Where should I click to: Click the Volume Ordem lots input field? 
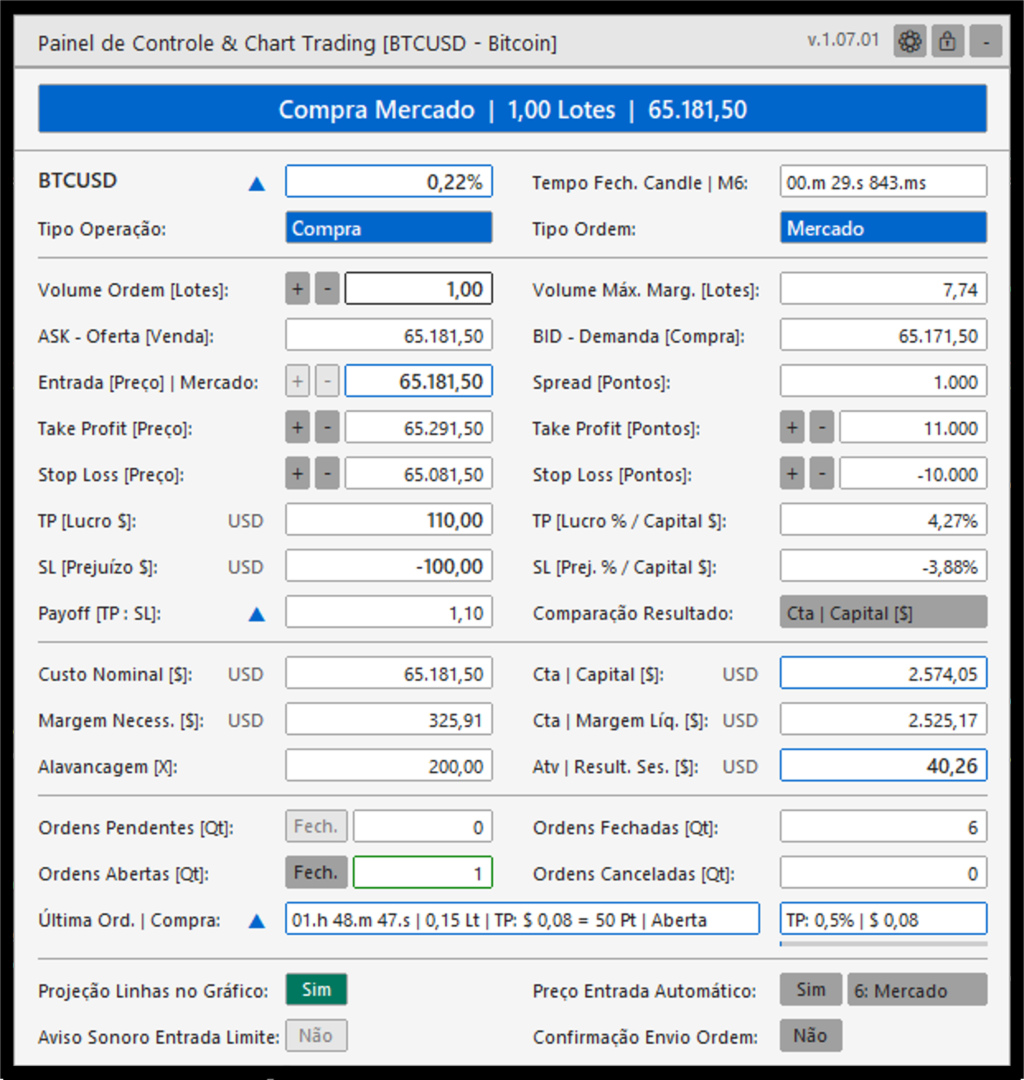pyautogui.click(x=419, y=289)
